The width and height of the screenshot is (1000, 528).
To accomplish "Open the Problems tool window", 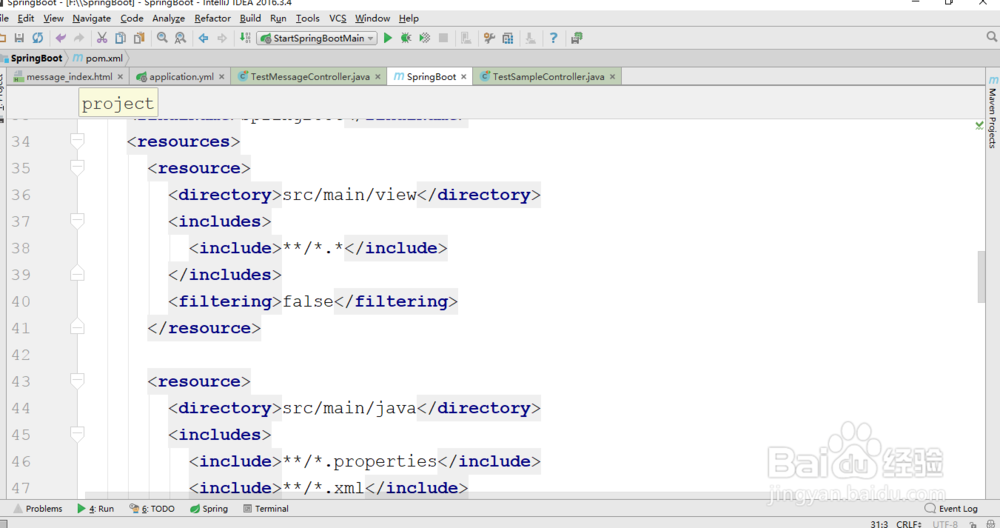I will pos(38,509).
